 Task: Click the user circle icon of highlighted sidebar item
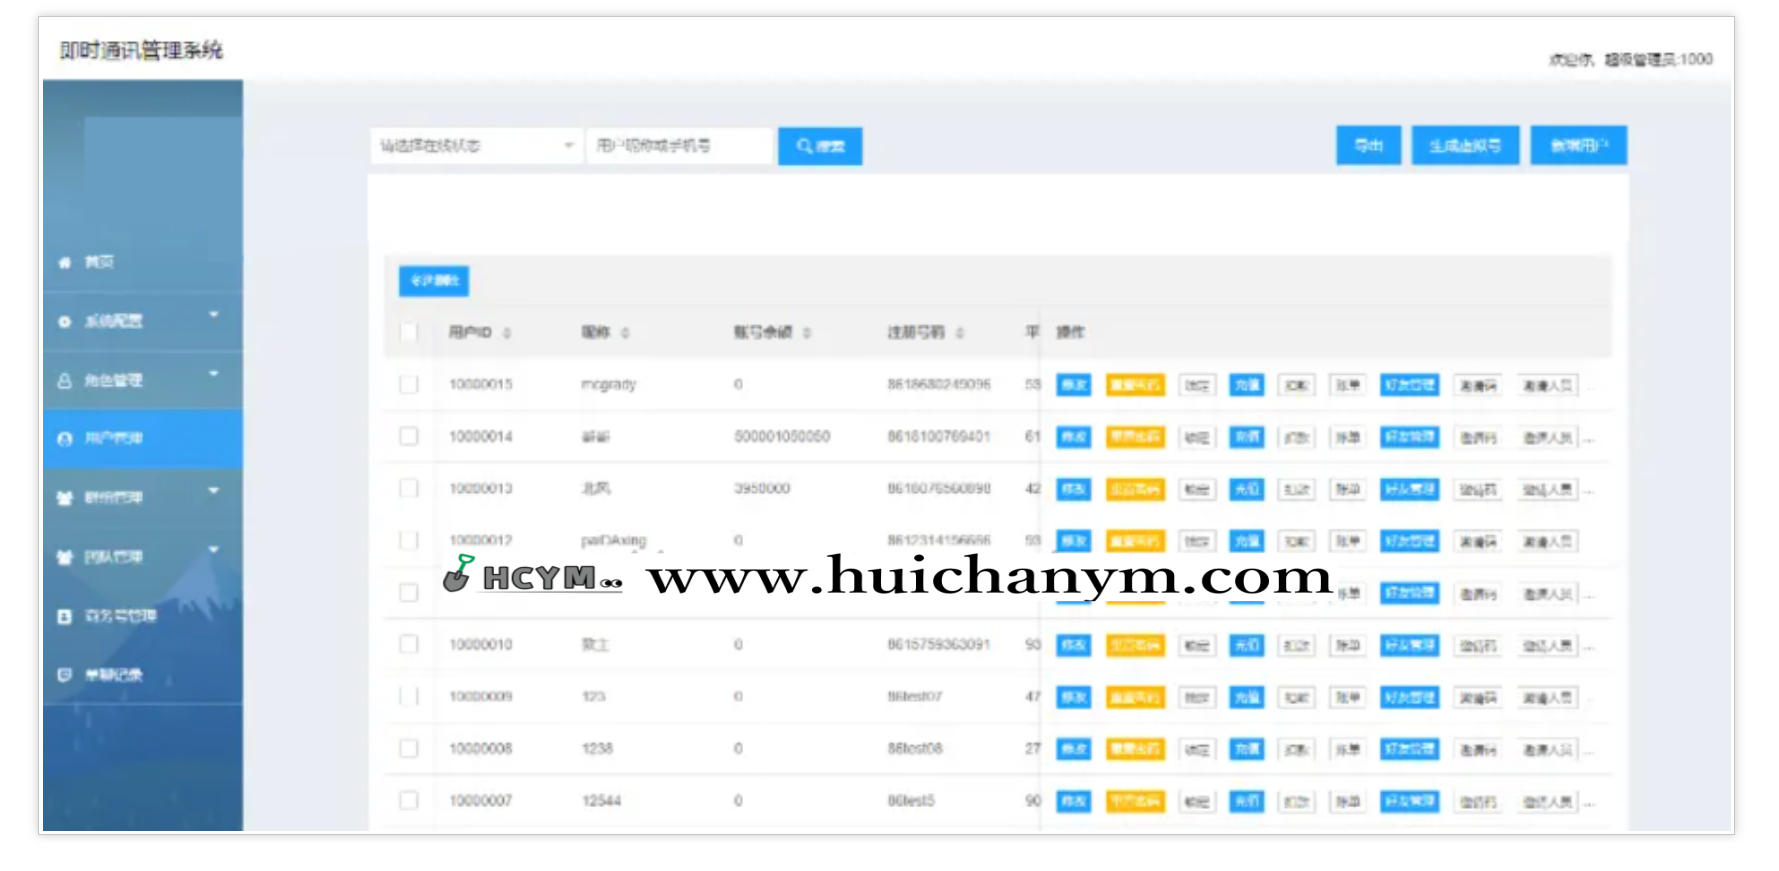(x=65, y=439)
